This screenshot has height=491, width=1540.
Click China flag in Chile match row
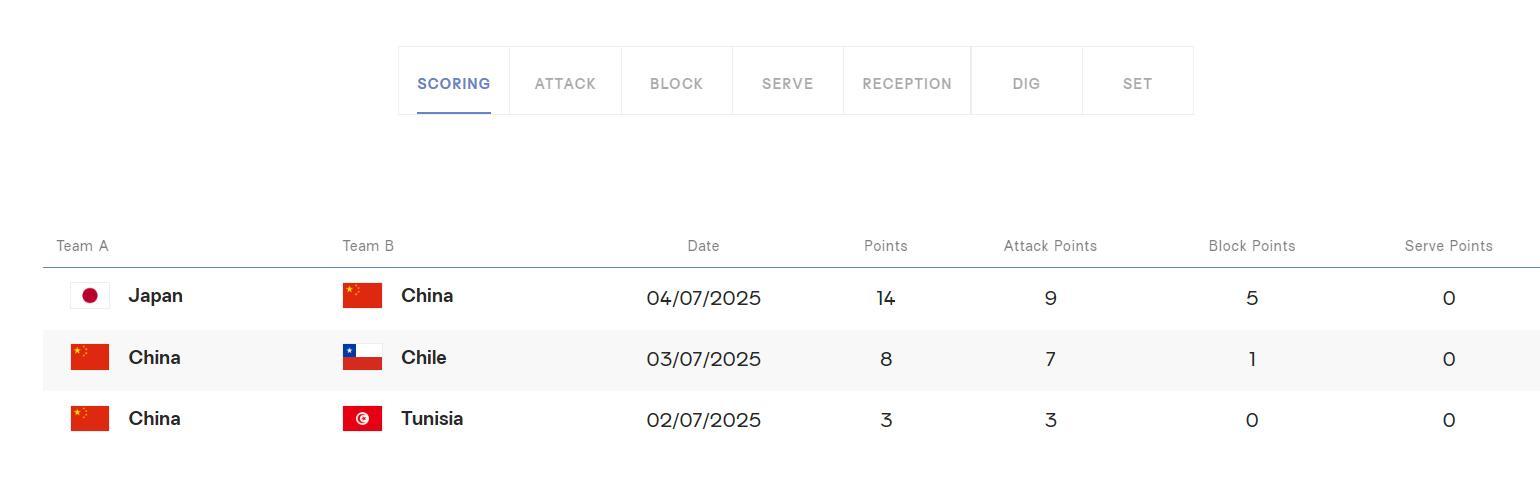tap(90, 358)
